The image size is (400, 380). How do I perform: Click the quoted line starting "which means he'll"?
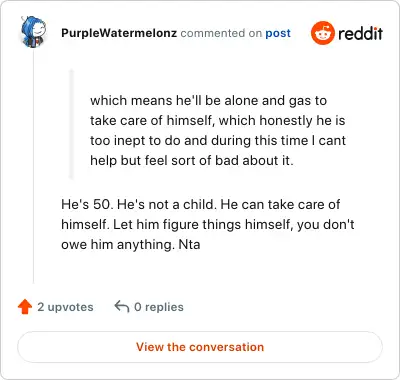pyautogui.click(x=208, y=101)
